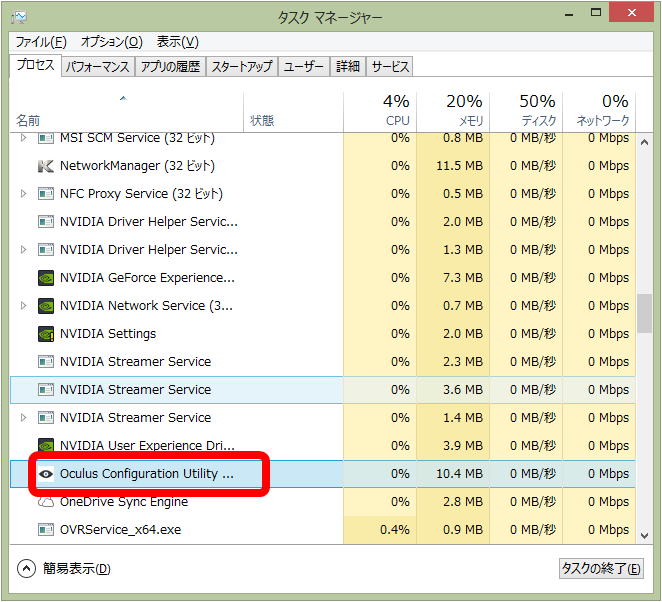
Task: Click the vertical scrollbar thumb
Action: [x=644, y=314]
